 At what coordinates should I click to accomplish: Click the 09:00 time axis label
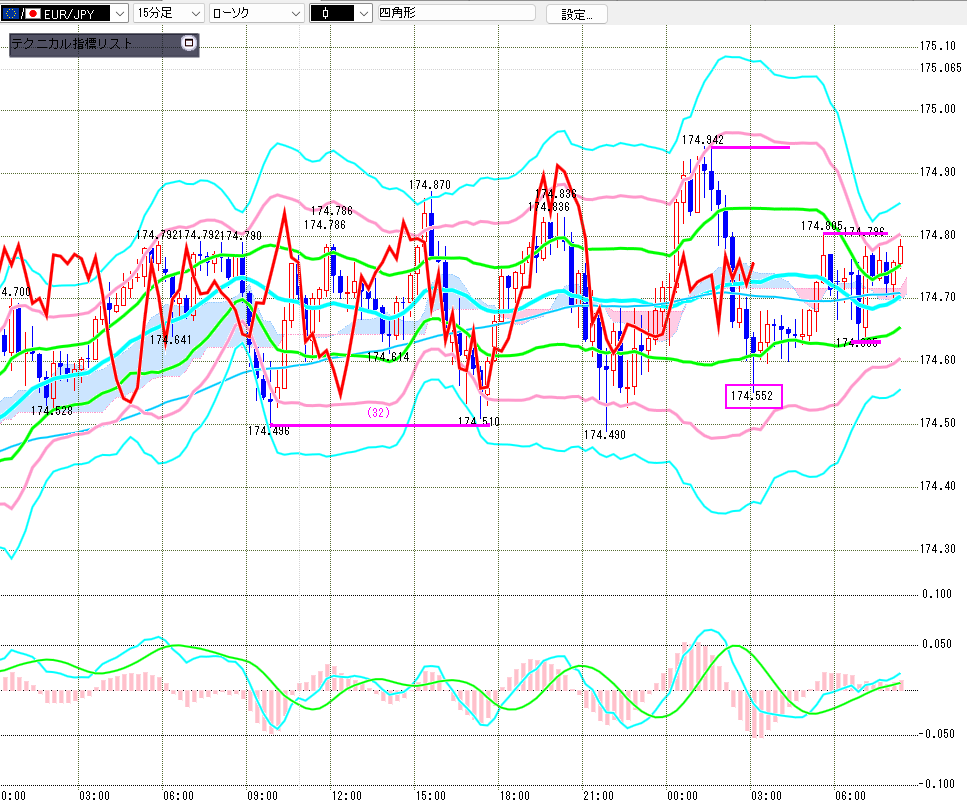coord(261,795)
